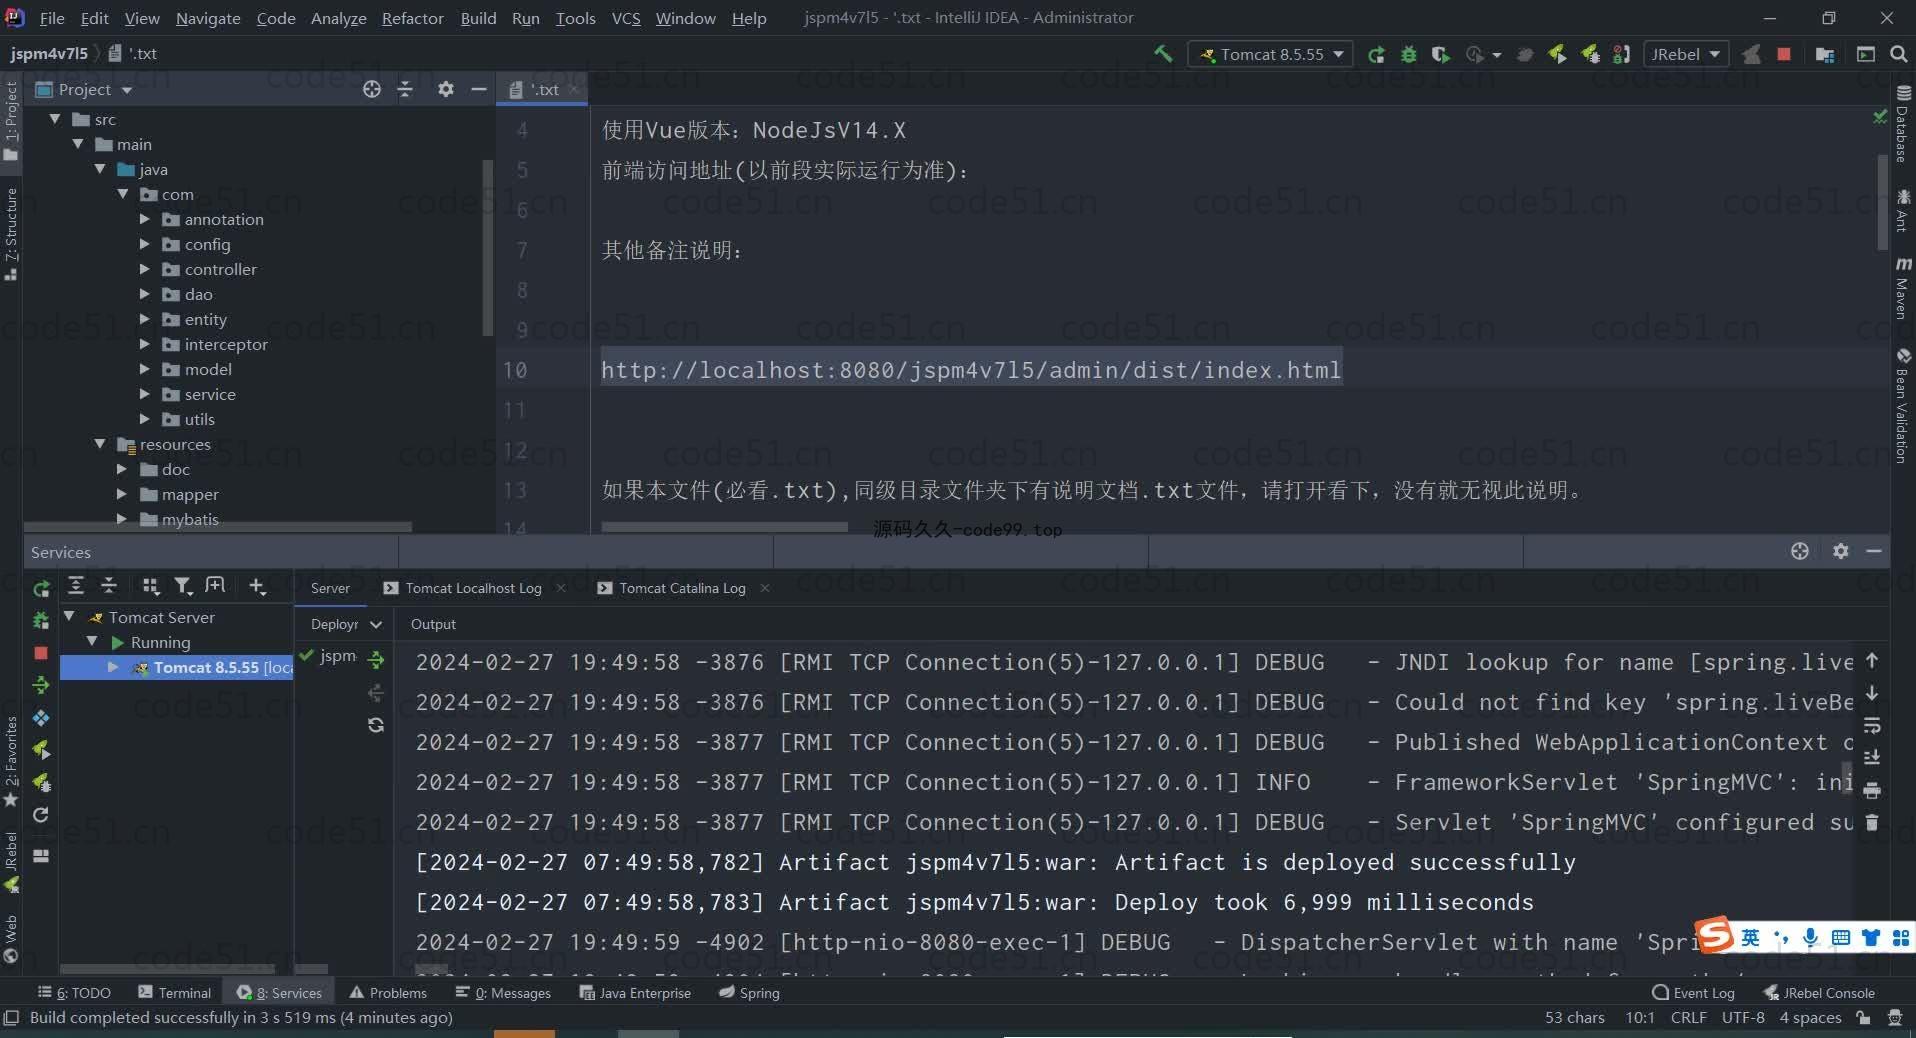Screen dimensions: 1916x1038
Task: Open the Filter options in Services
Action: tap(183, 586)
